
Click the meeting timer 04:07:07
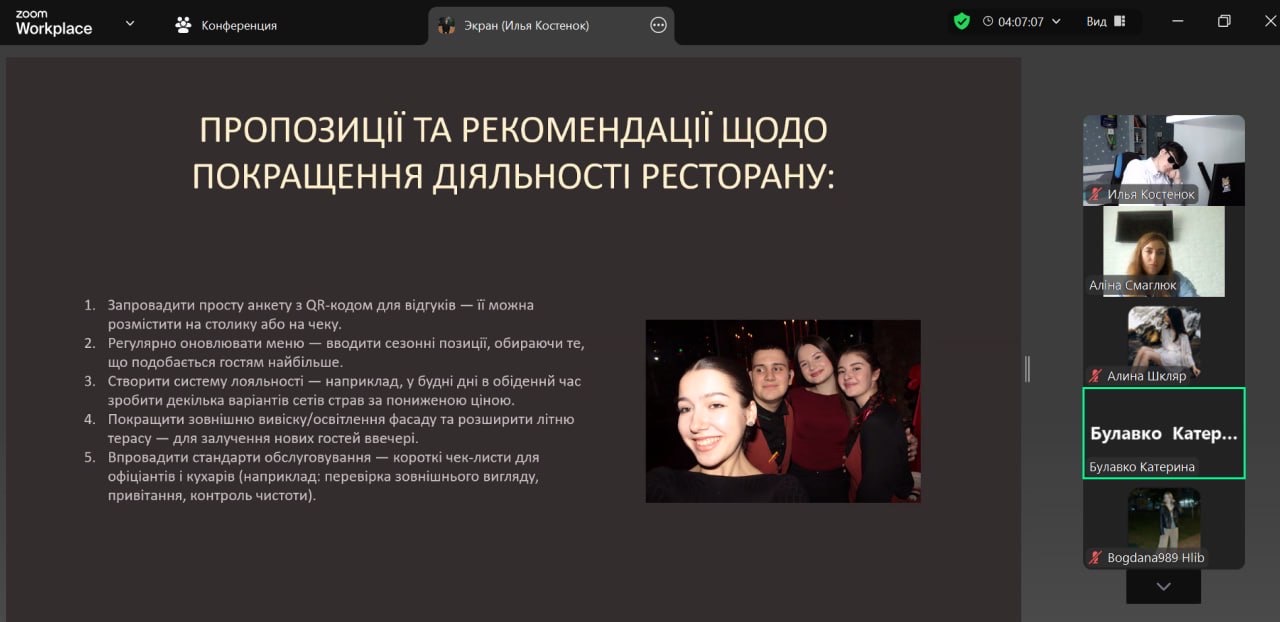(1020, 21)
